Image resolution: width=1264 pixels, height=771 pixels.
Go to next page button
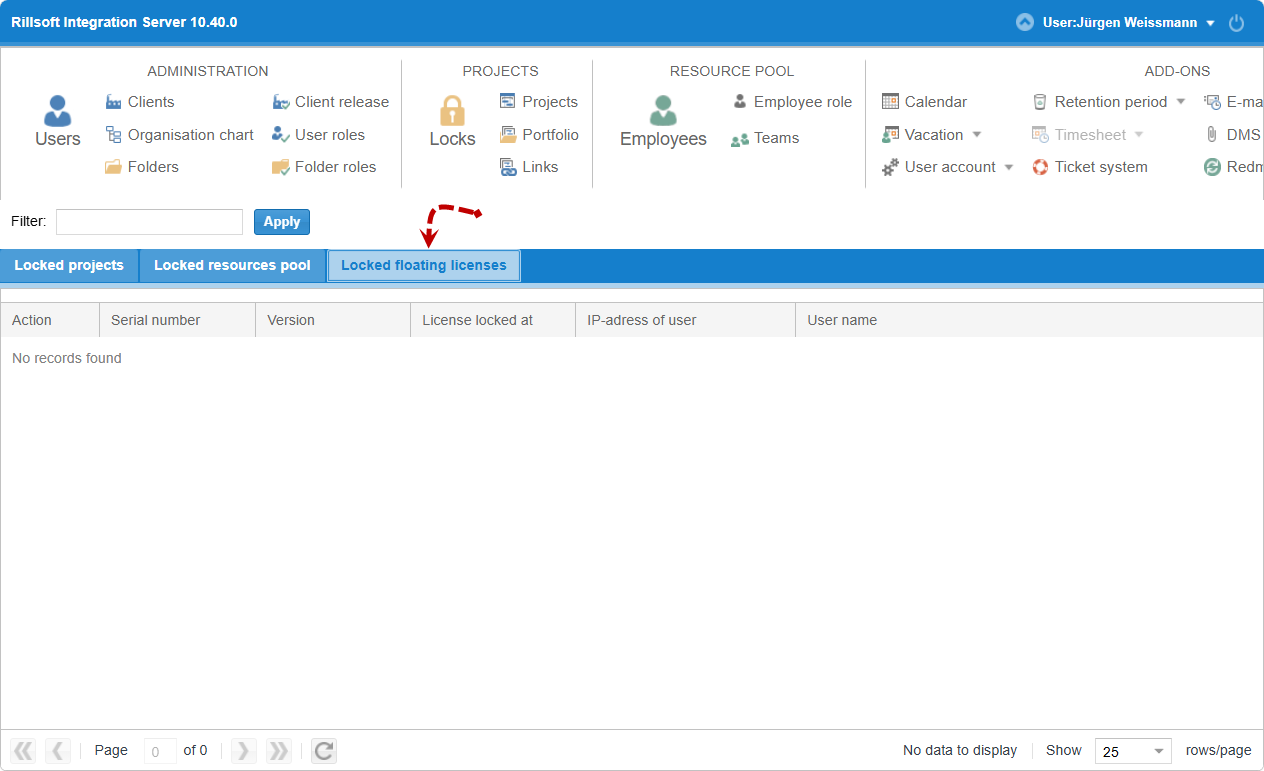click(244, 751)
